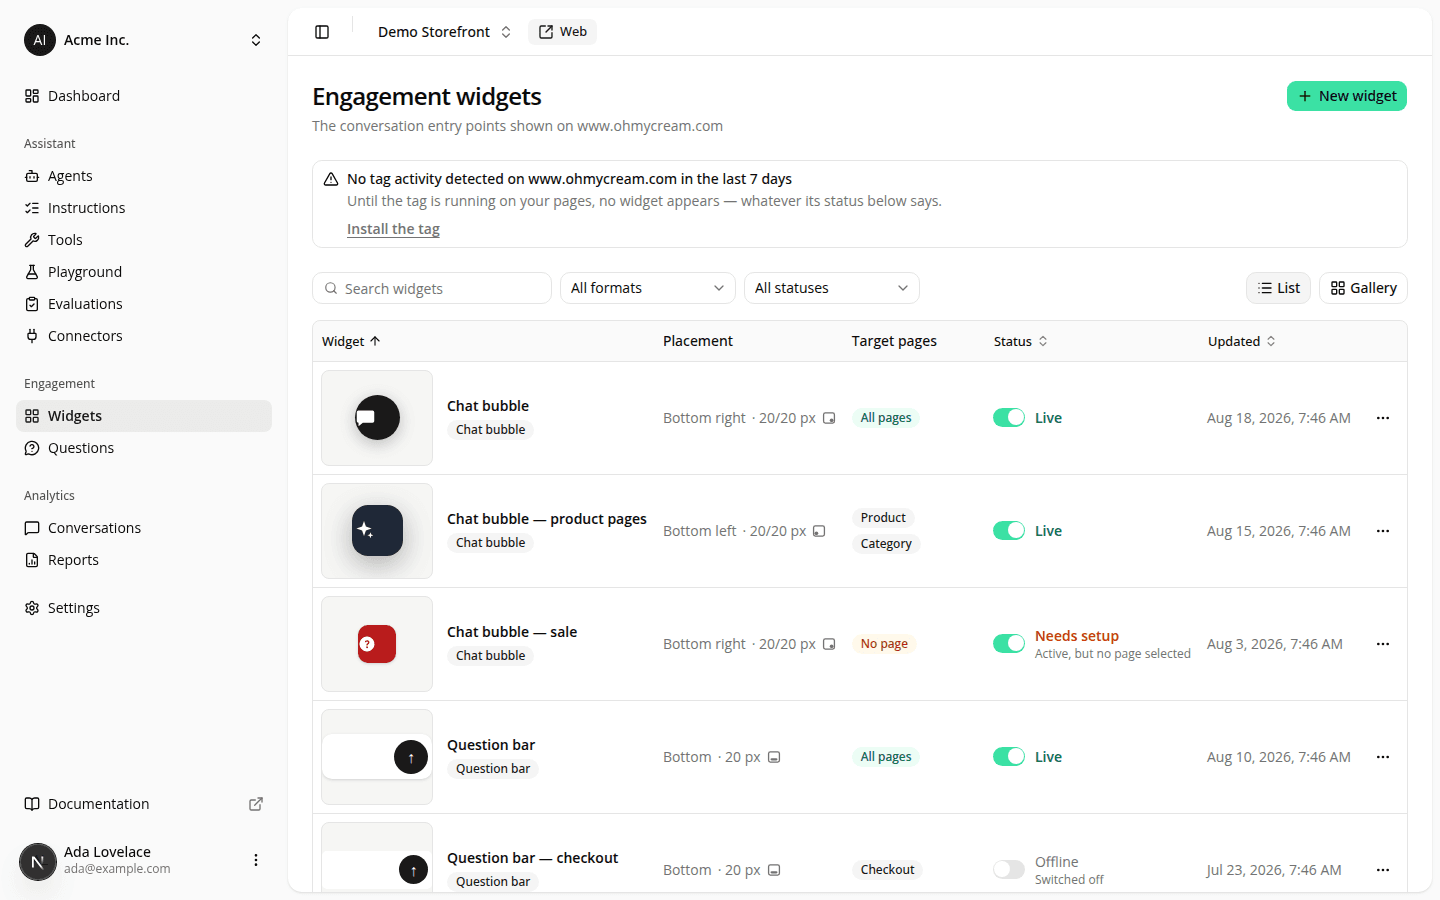Select Widgets in the sidebar

pos(144,416)
